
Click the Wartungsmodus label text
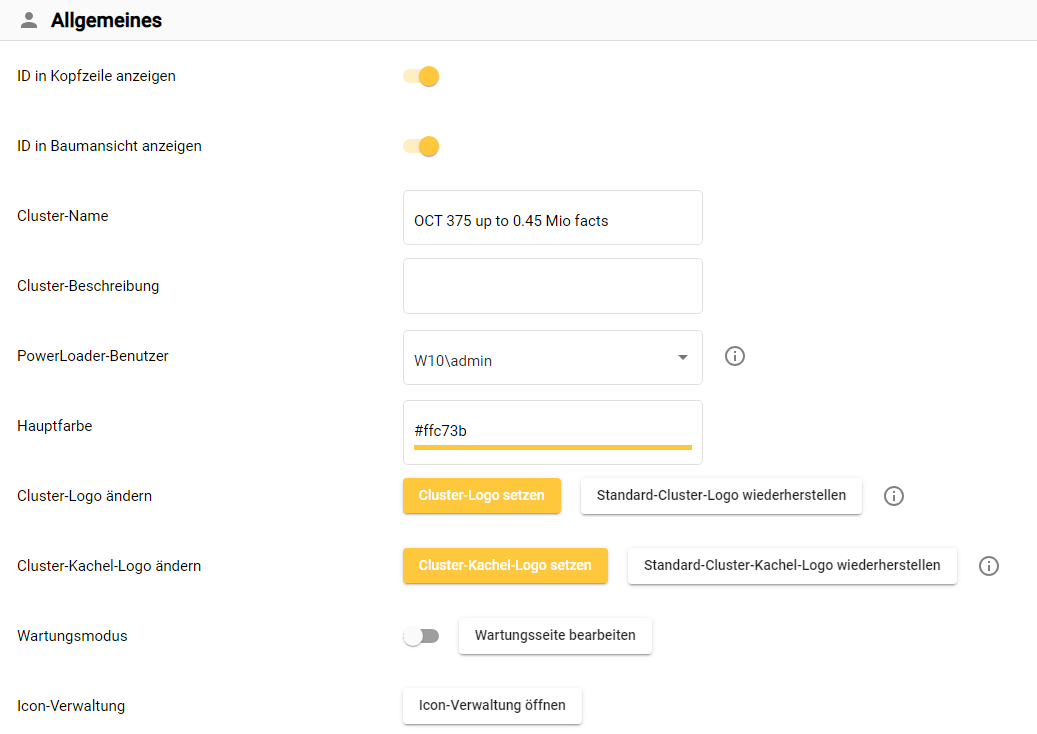tap(72, 636)
